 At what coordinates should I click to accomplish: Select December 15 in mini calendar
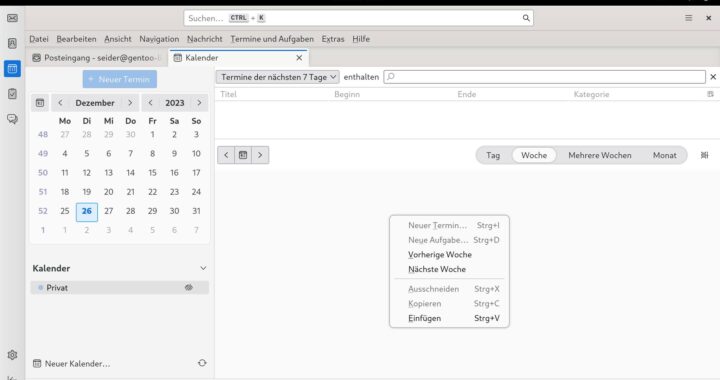coord(152,173)
